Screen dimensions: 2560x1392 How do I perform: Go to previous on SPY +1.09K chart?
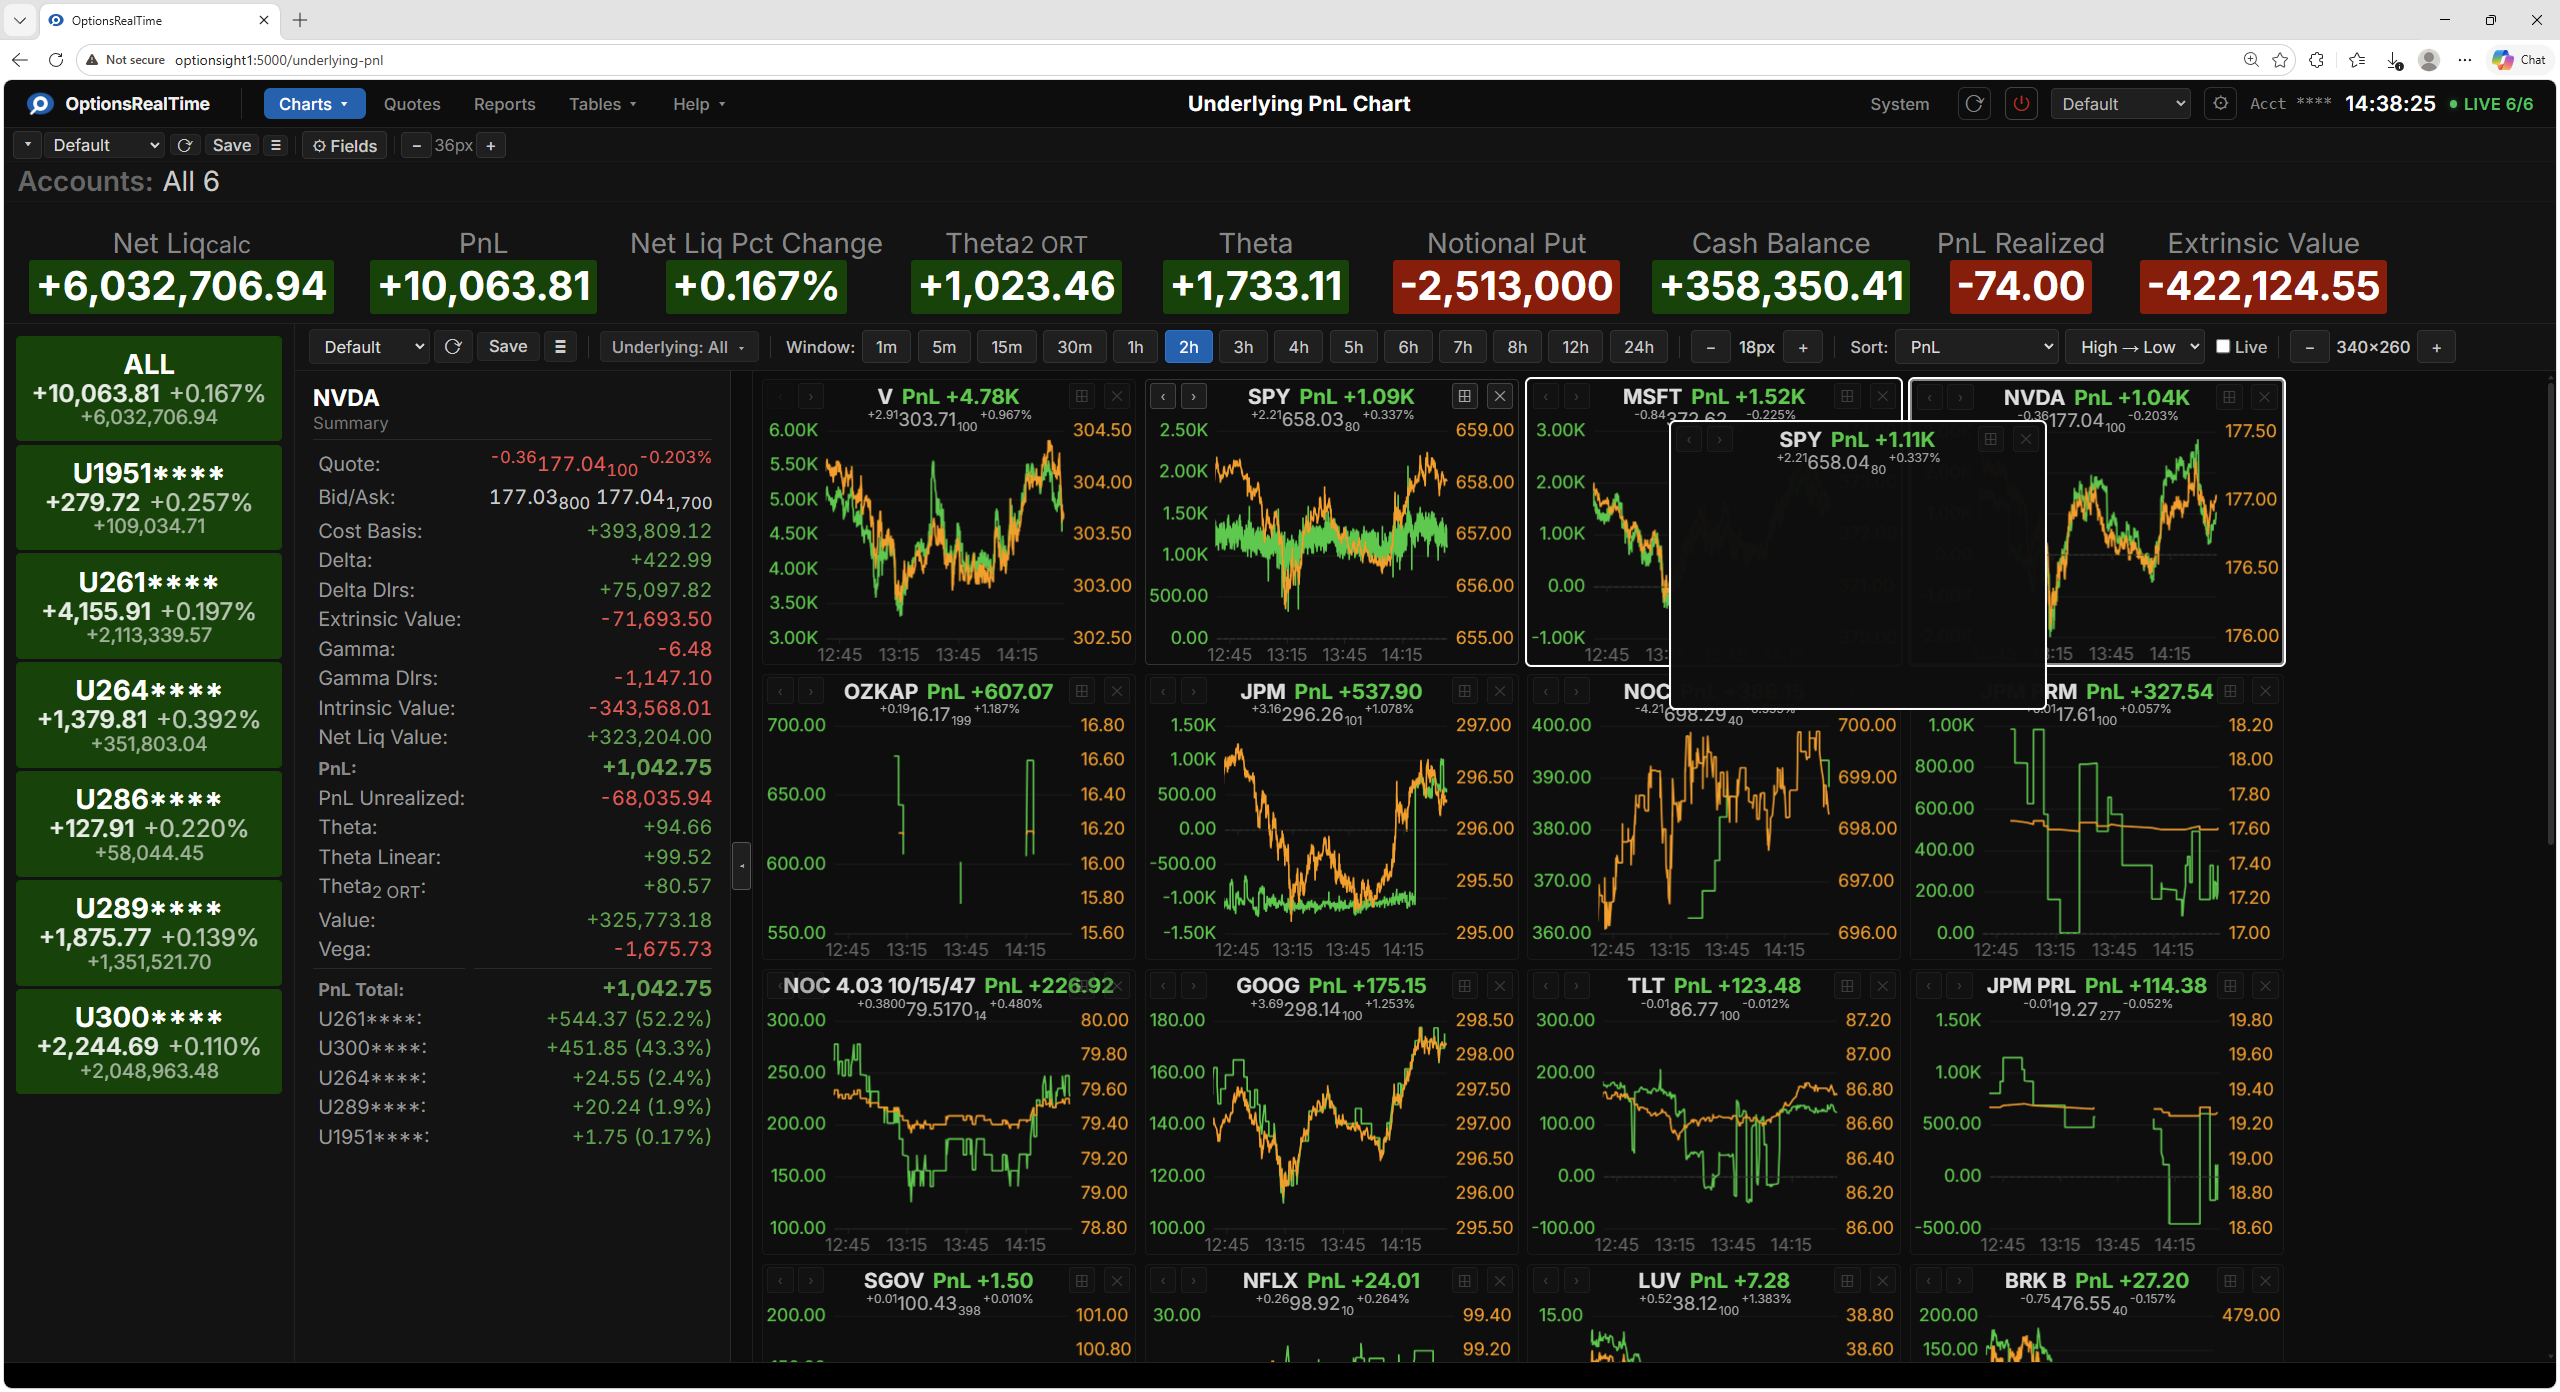(1163, 397)
